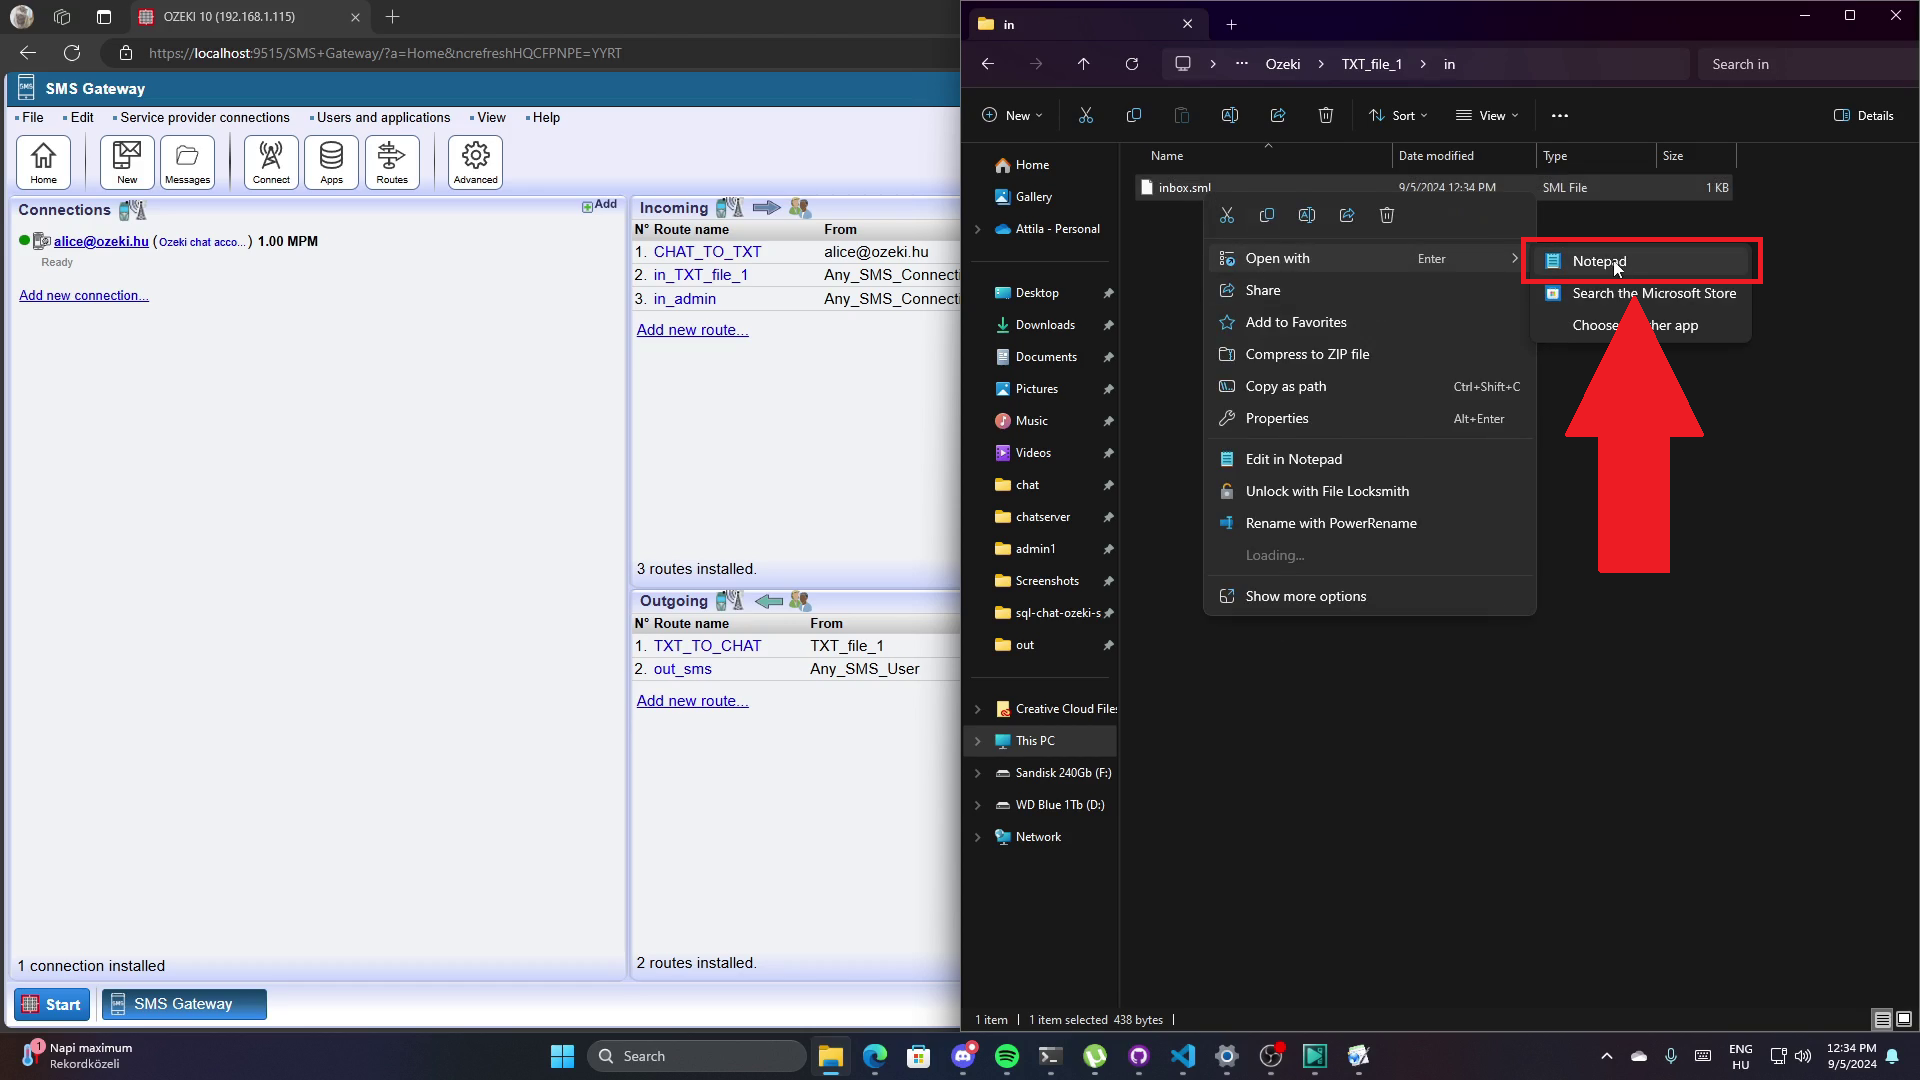Click the New message toolbar icon
Viewport: 1920px width, 1080px height.
[127, 162]
